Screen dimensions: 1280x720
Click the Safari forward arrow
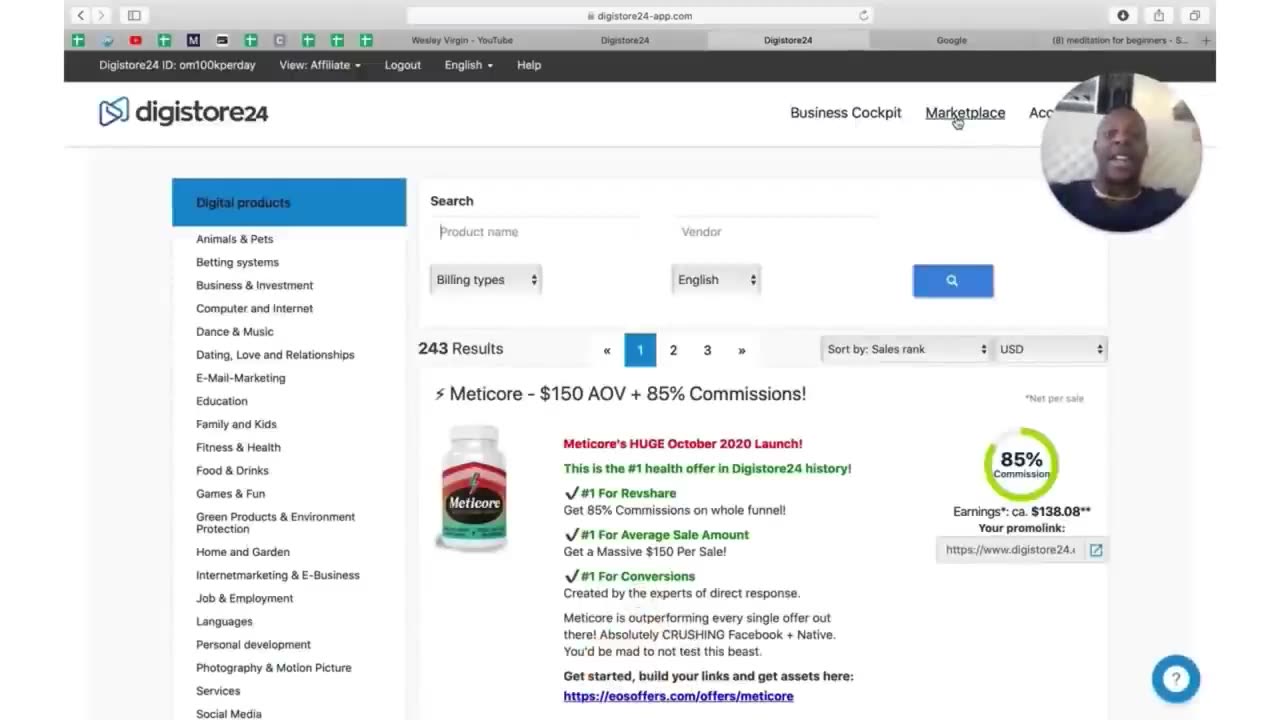100,15
